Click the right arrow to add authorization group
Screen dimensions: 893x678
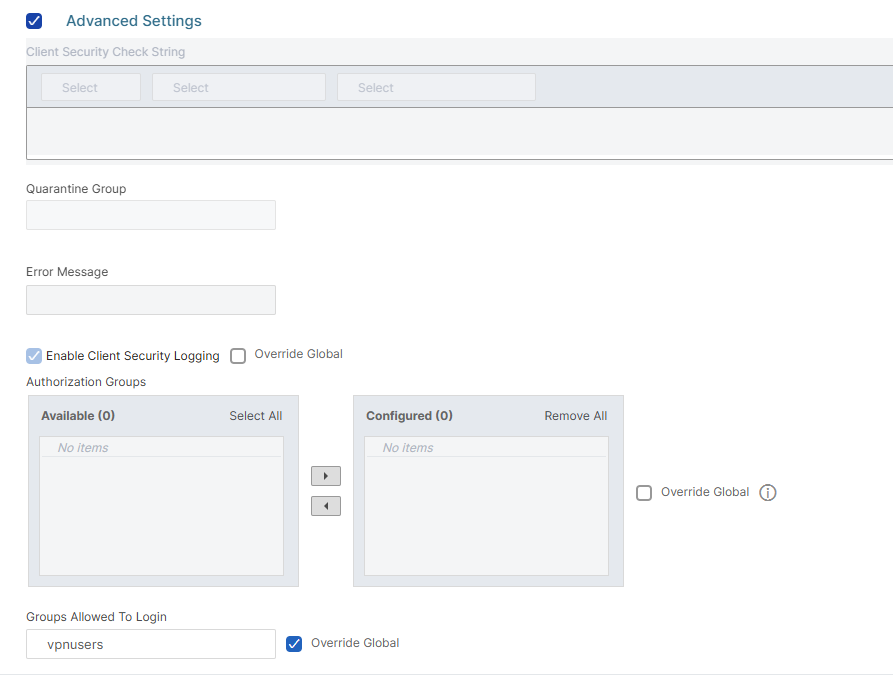325,476
